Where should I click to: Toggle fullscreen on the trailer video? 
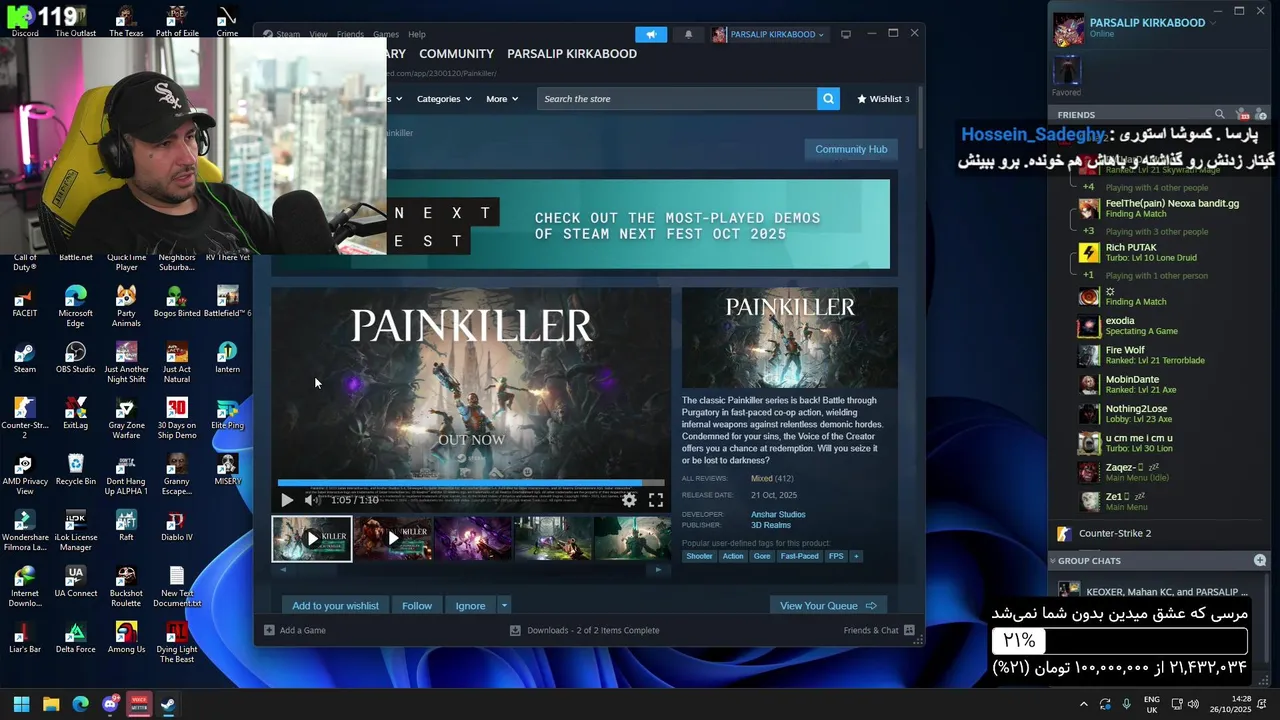[x=656, y=500]
